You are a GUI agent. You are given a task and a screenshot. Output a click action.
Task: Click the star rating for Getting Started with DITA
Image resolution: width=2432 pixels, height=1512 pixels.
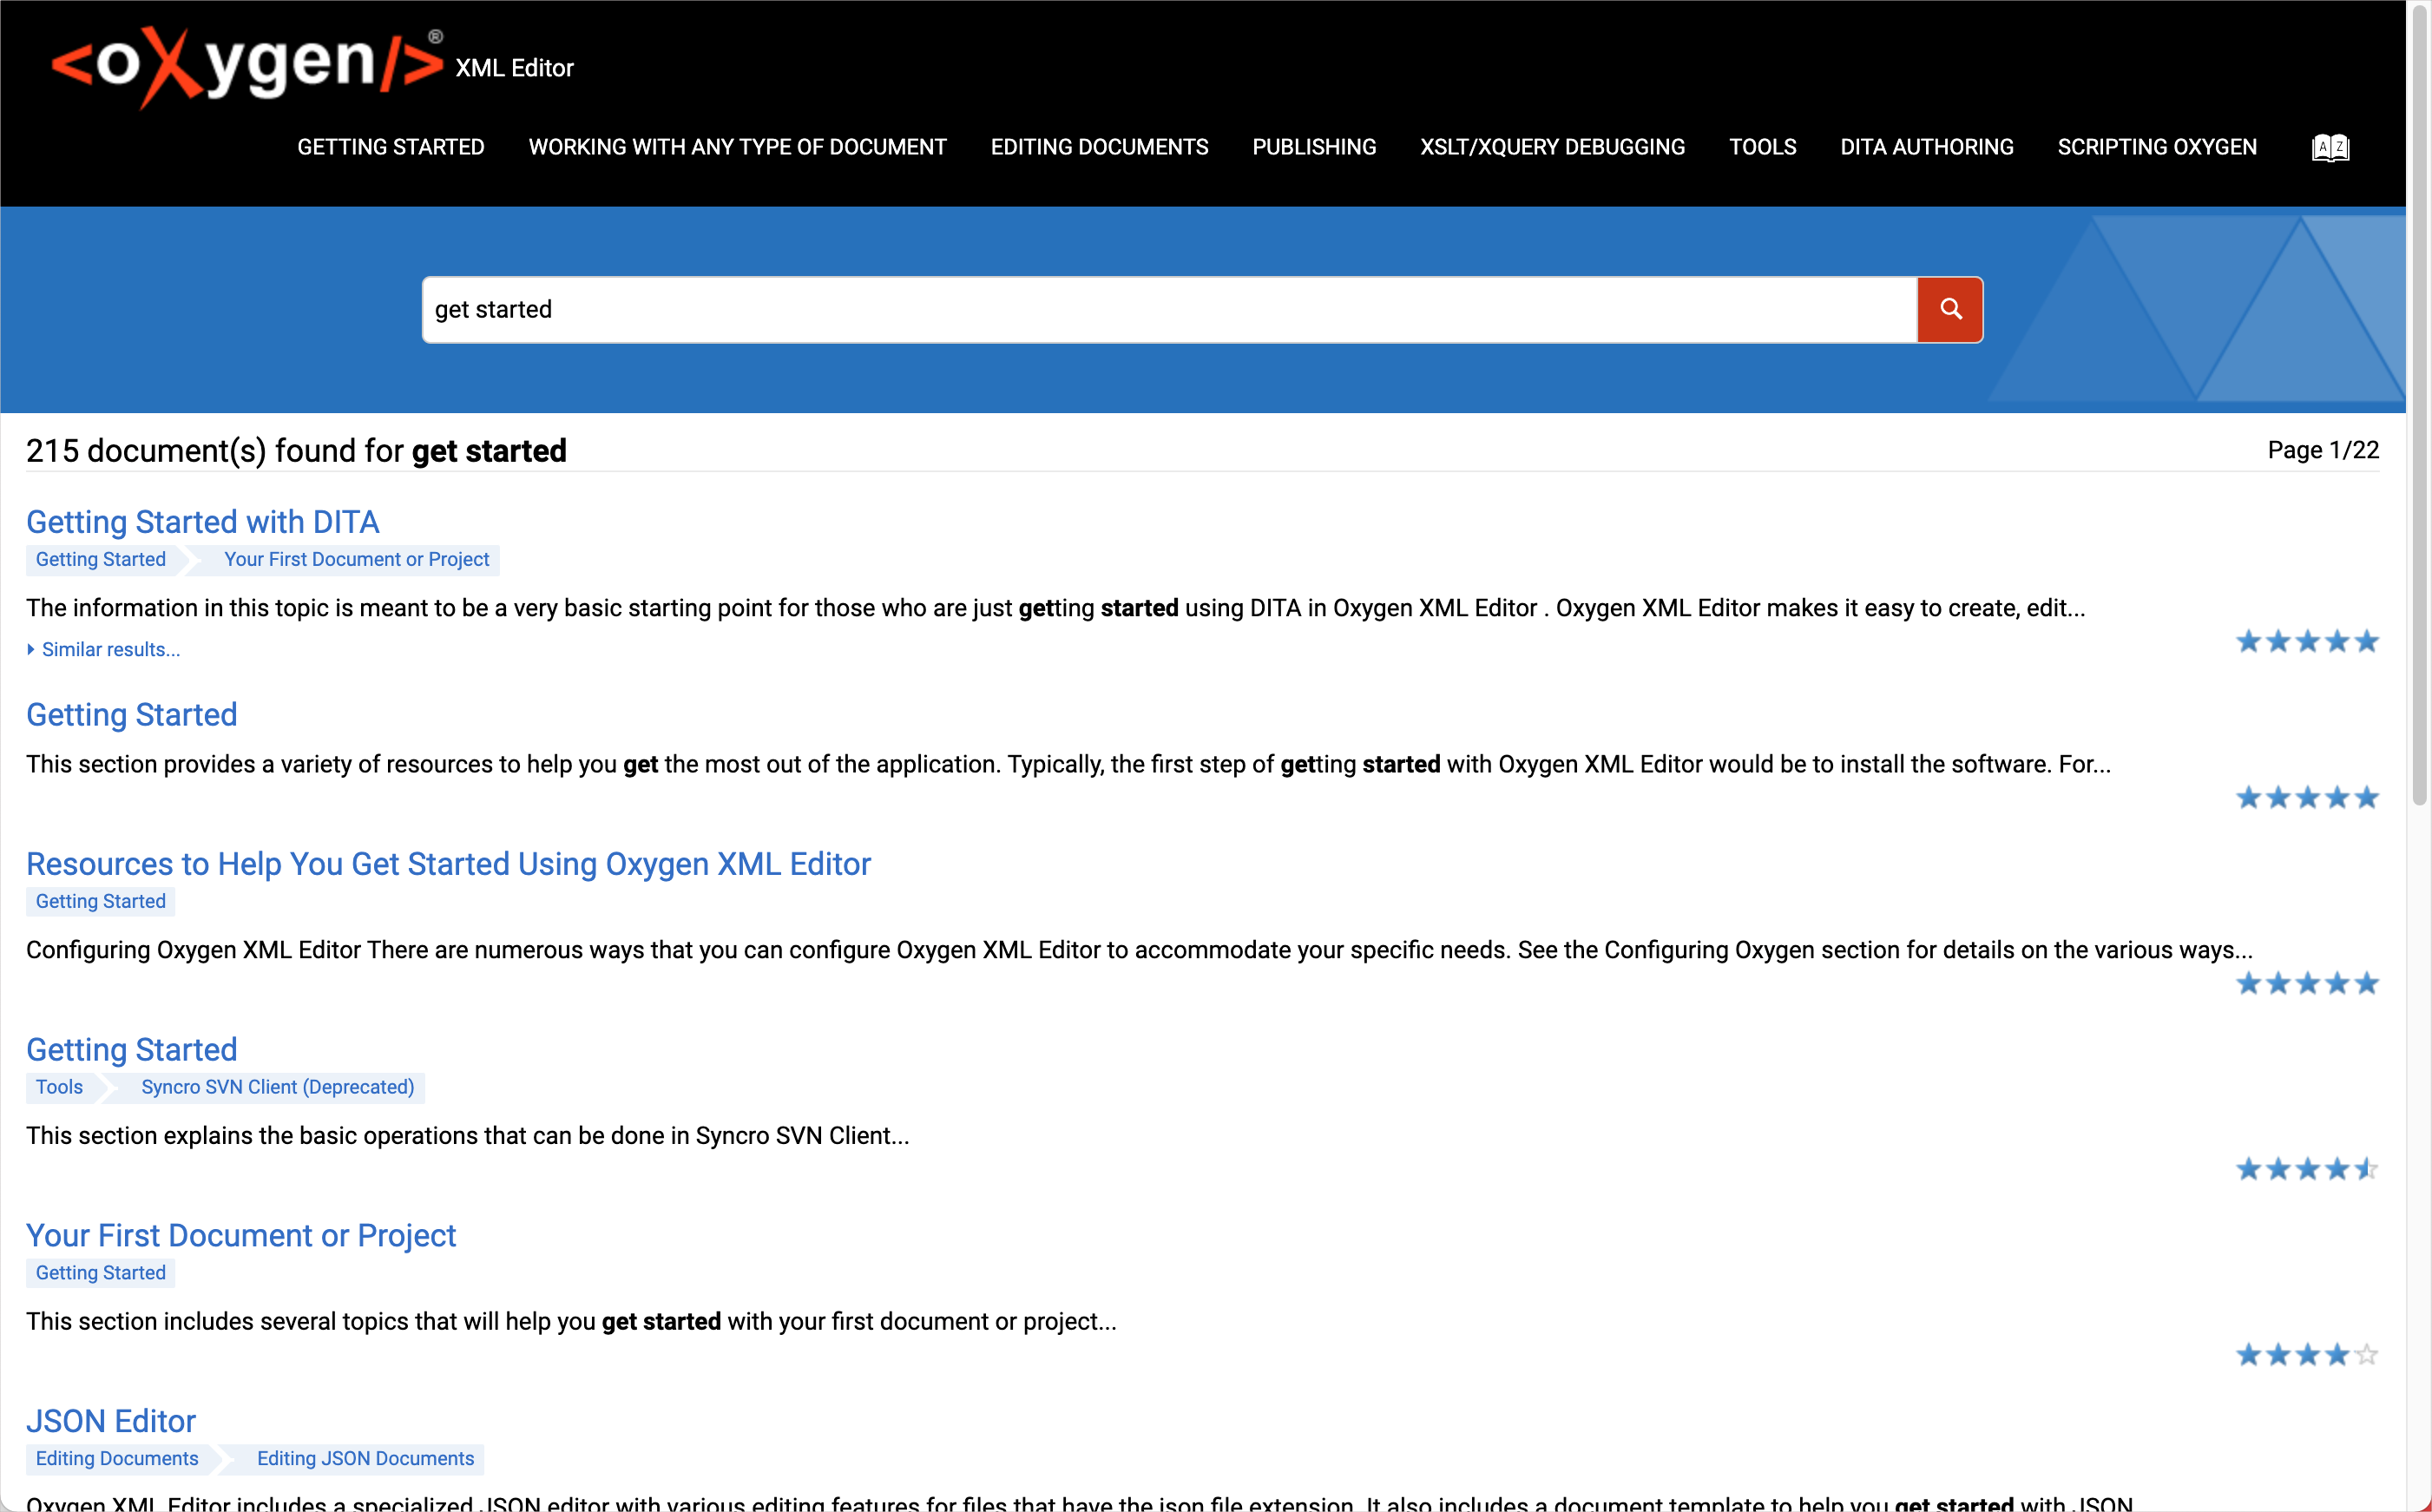pyautogui.click(x=2308, y=640)
